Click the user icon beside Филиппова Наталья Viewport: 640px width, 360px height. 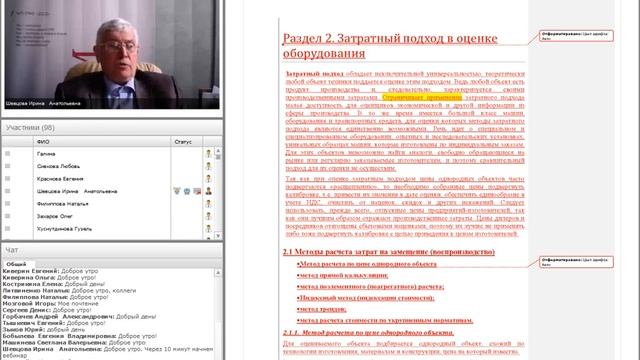209,203
